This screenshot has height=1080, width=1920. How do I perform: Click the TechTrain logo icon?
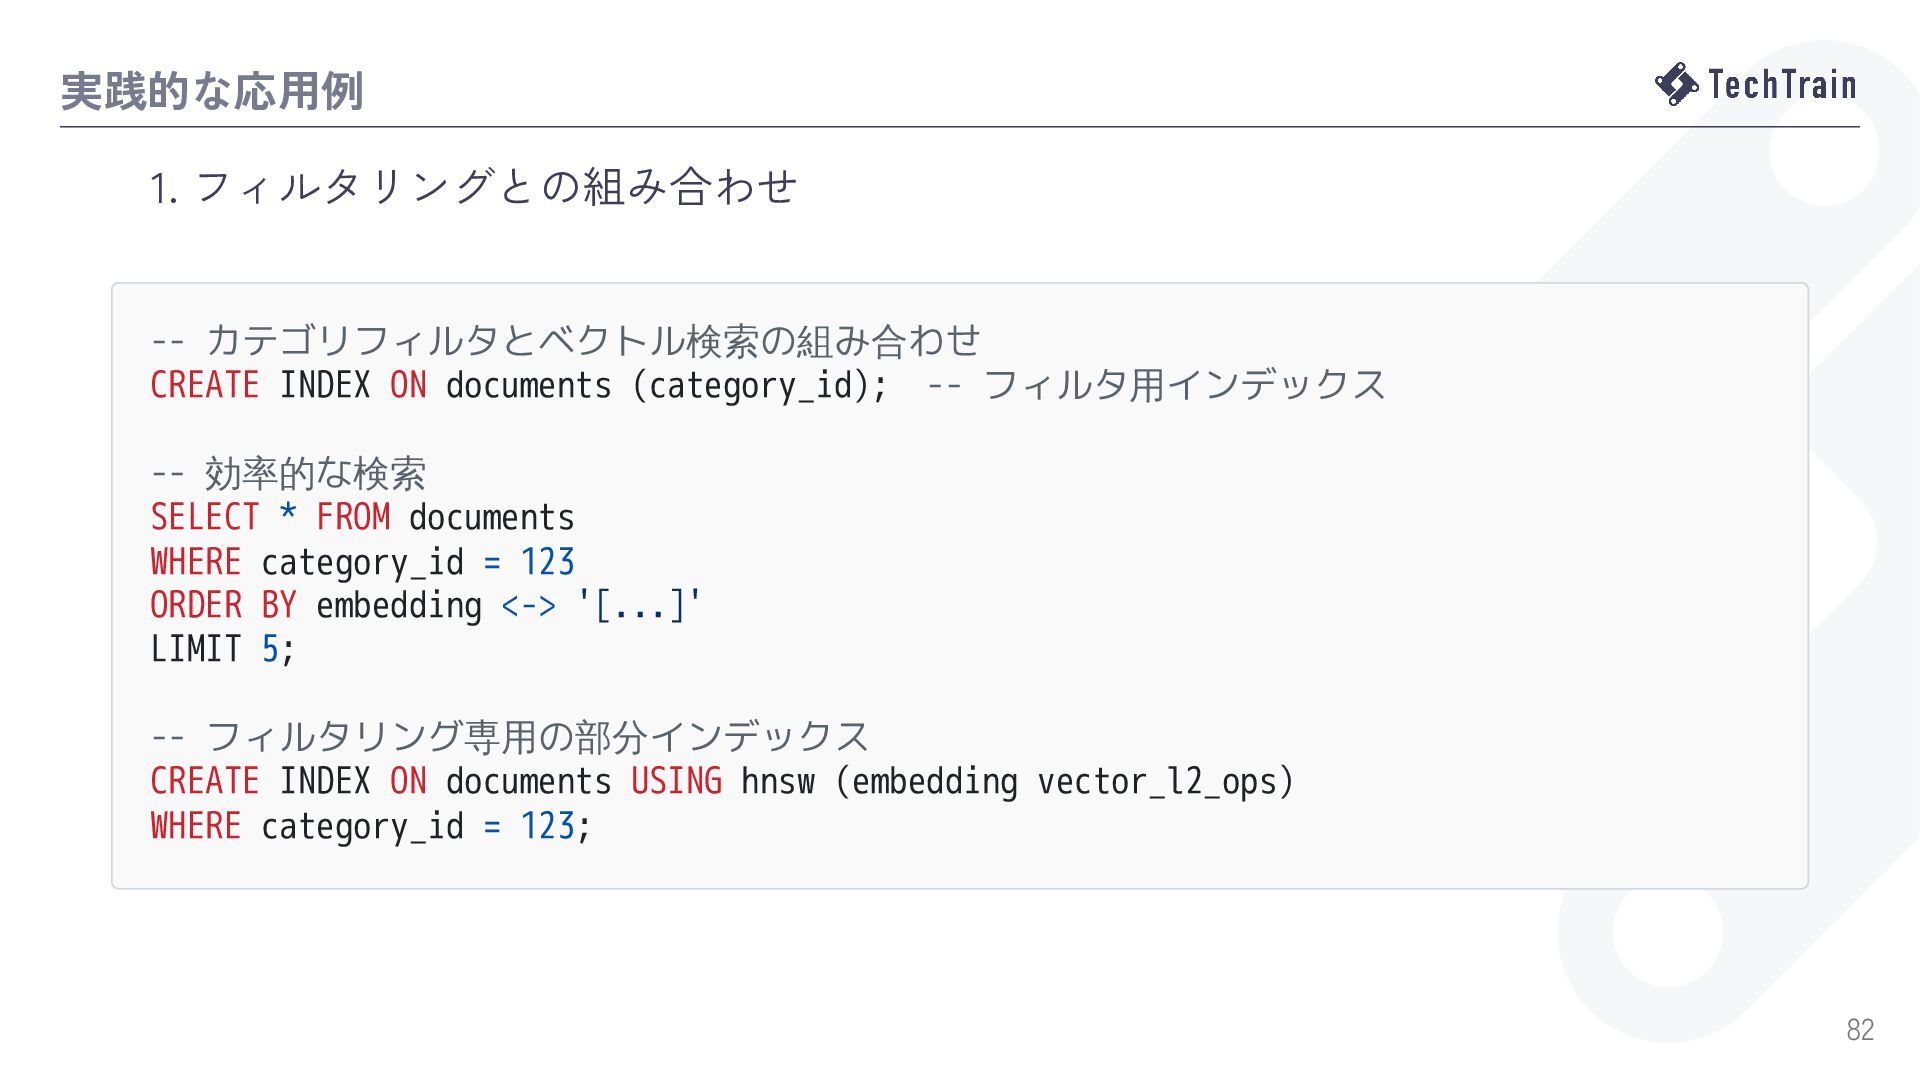pyautogui.click(x=1676, y=84)
